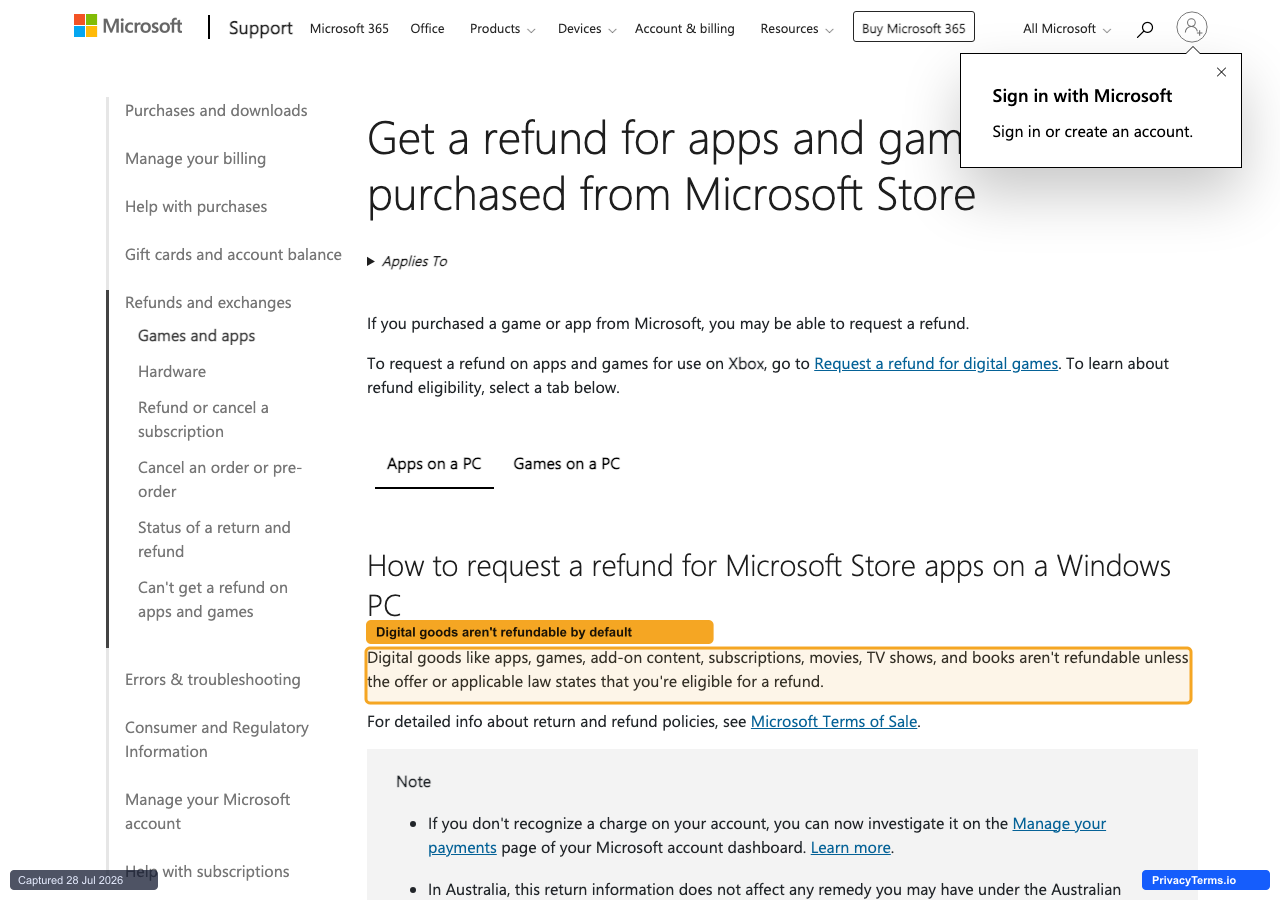Open the Microsoft Terms of Sale link

tap(834, 721)
